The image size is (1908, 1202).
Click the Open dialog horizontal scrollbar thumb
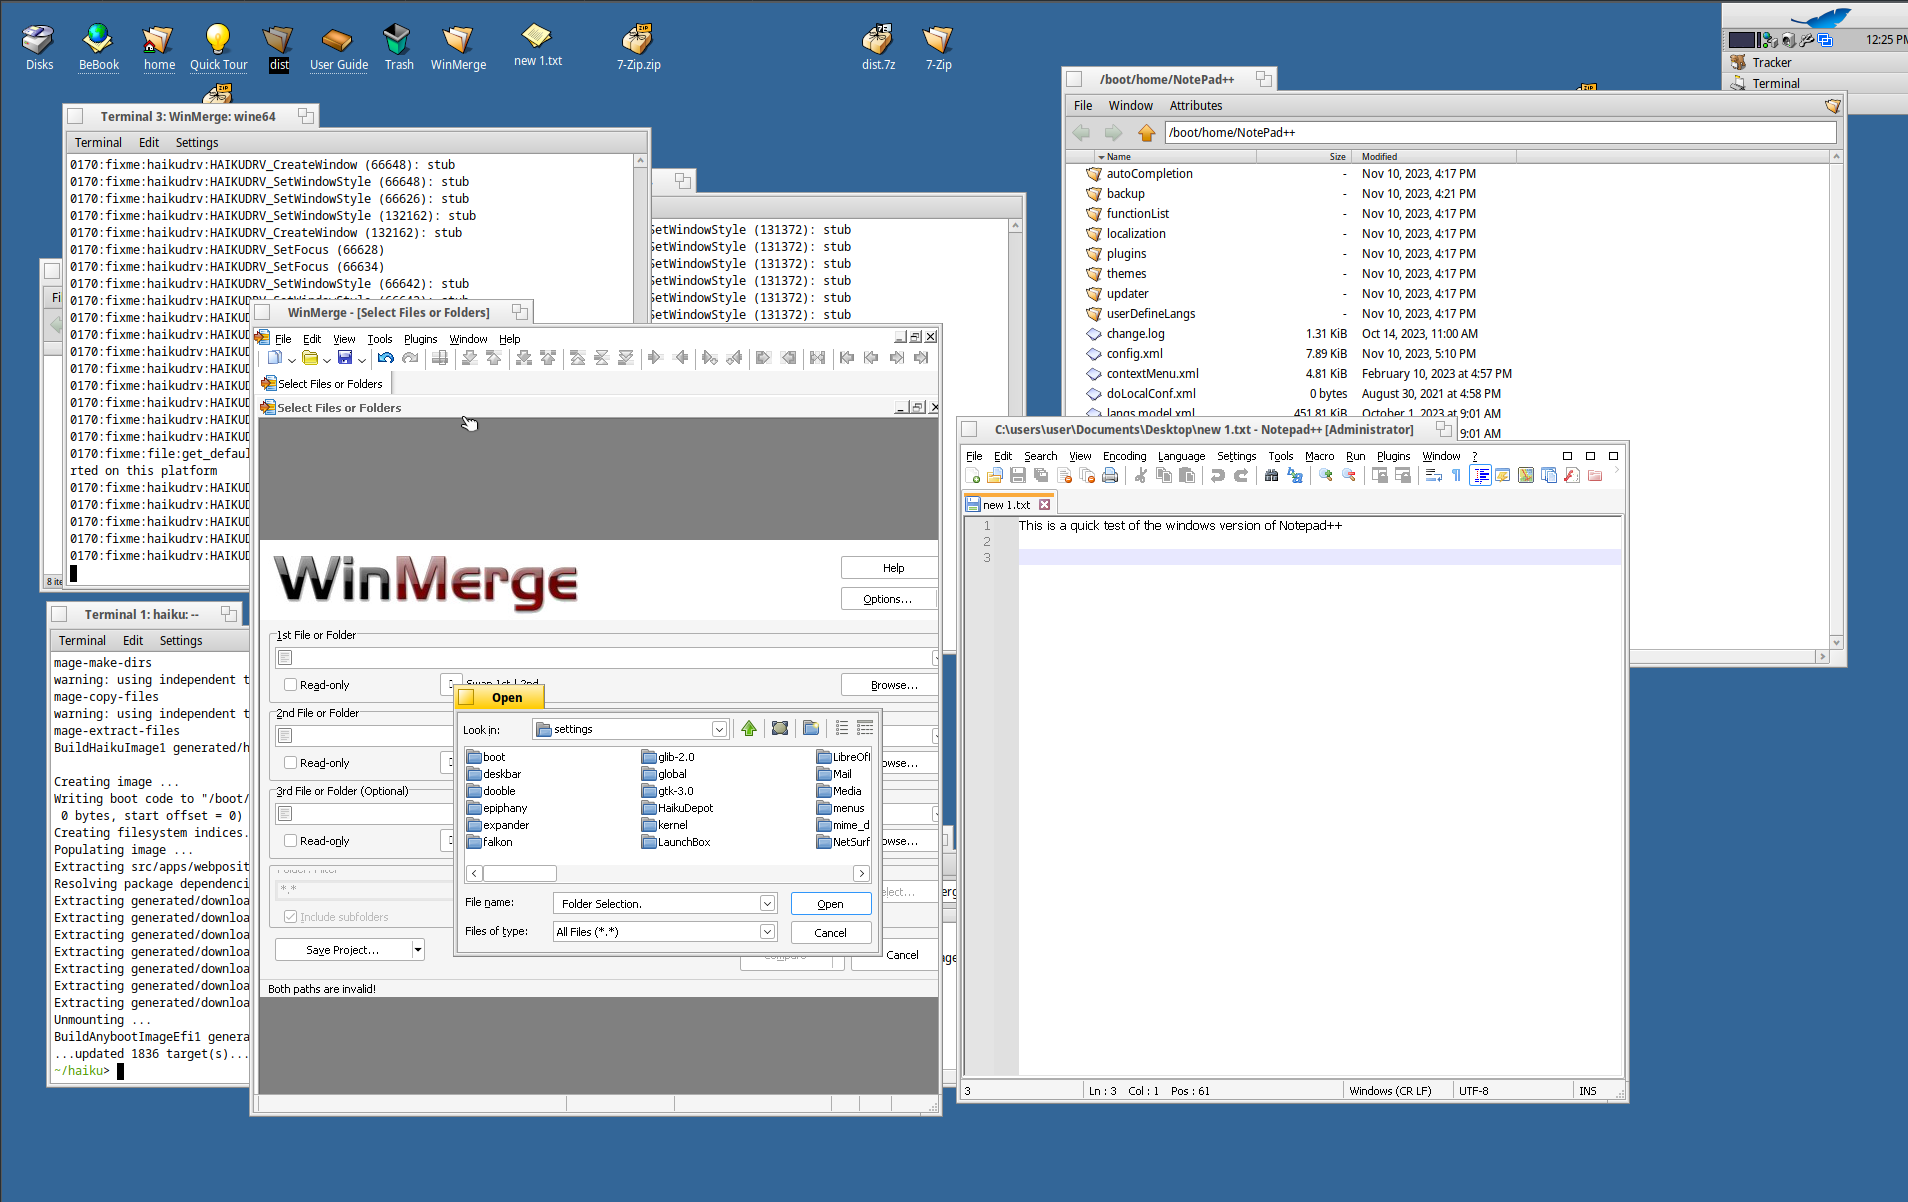[x=520, y=874]
